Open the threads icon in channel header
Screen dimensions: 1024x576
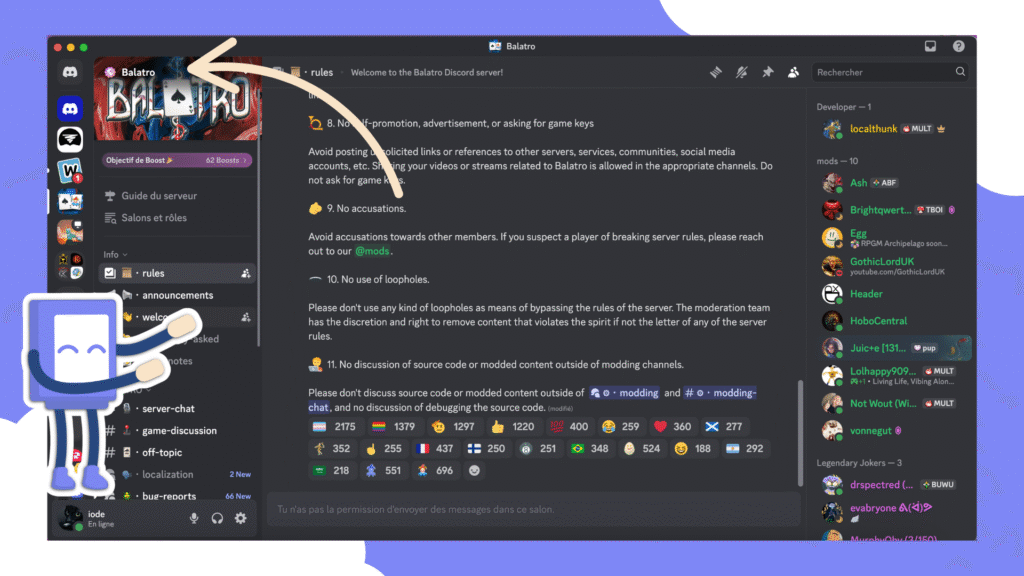point(716,72)
